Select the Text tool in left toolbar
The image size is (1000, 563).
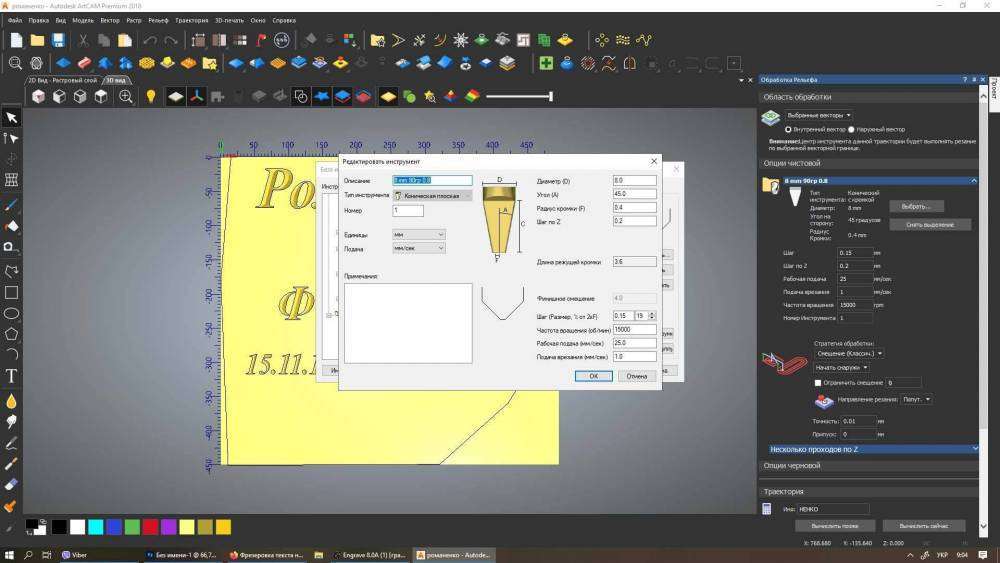point(12,376)
